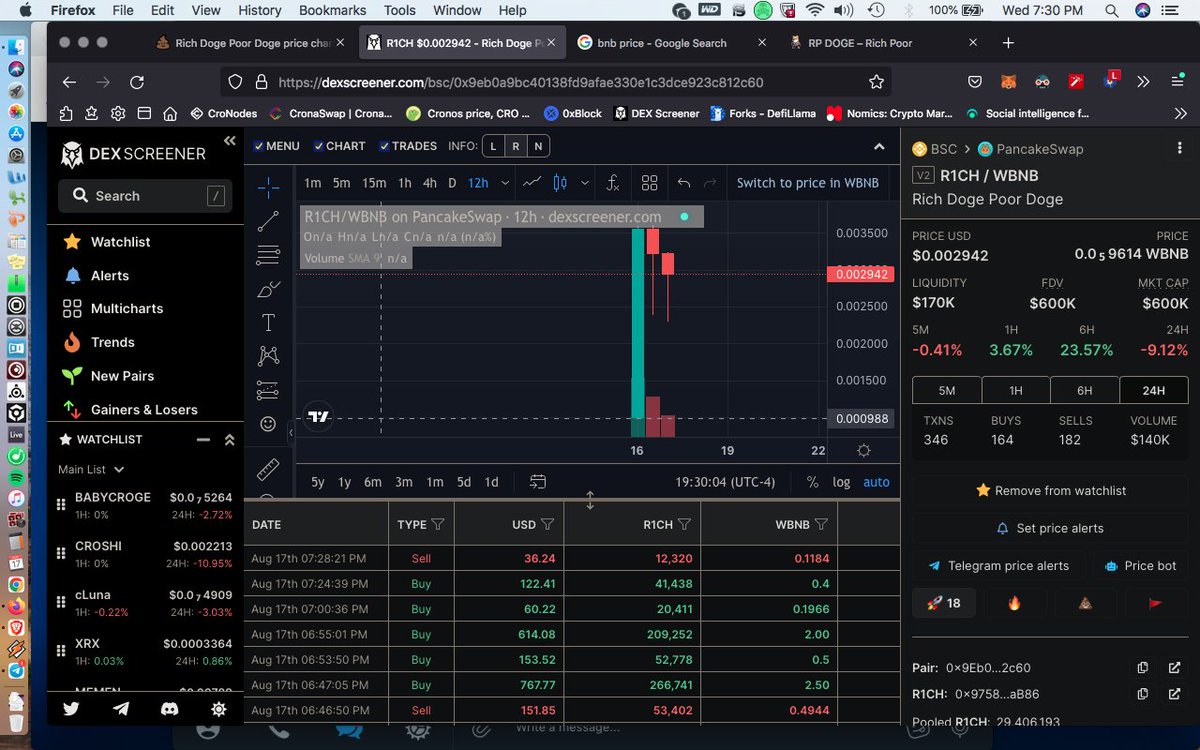Viewport: 1200px width, 750px height.
Task: Open the line compare chart icon
Action: tap(532, 183)
